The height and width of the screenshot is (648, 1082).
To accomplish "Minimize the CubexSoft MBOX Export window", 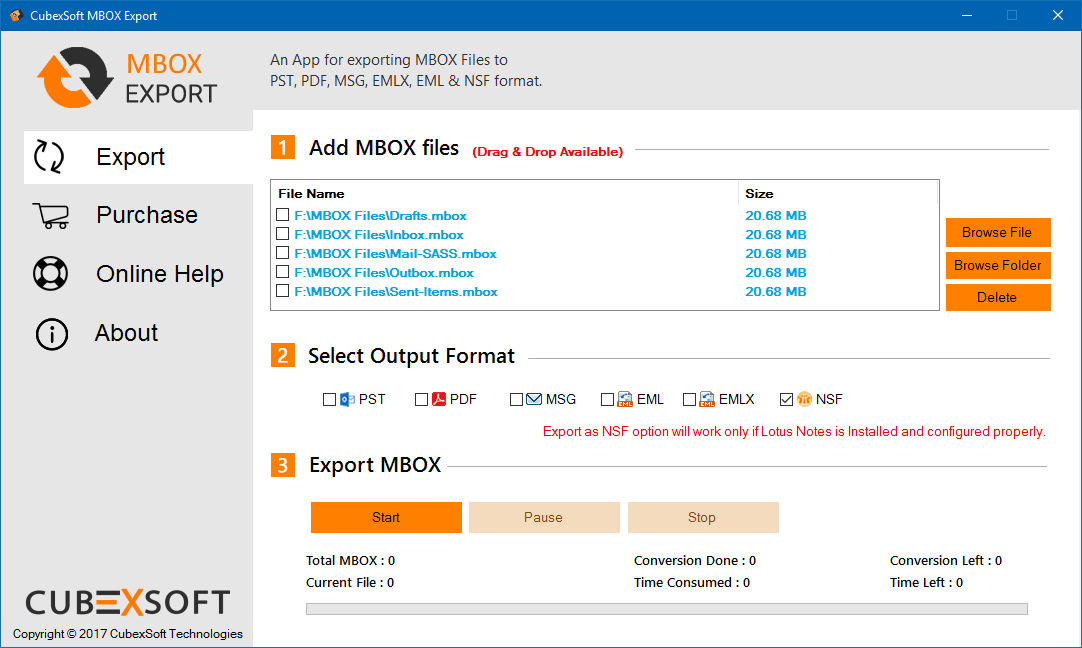I will (x=967, y=15).
